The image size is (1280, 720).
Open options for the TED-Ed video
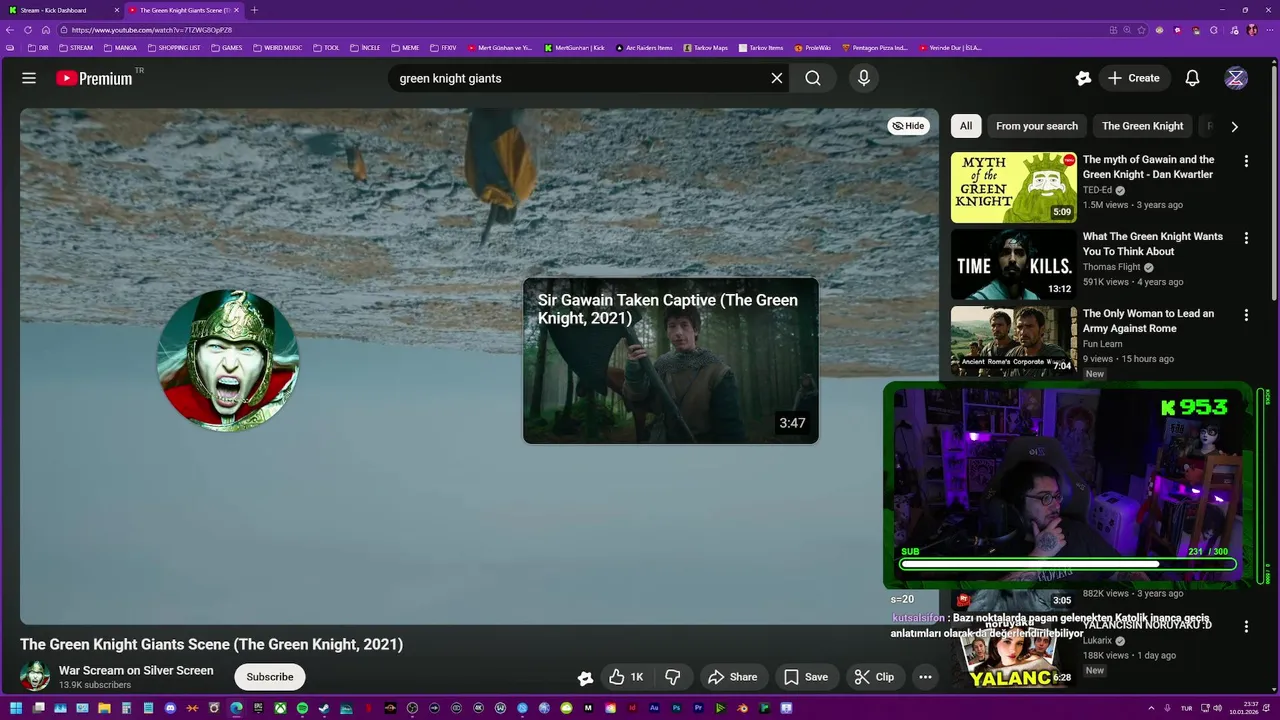[x=1246, y=161]
